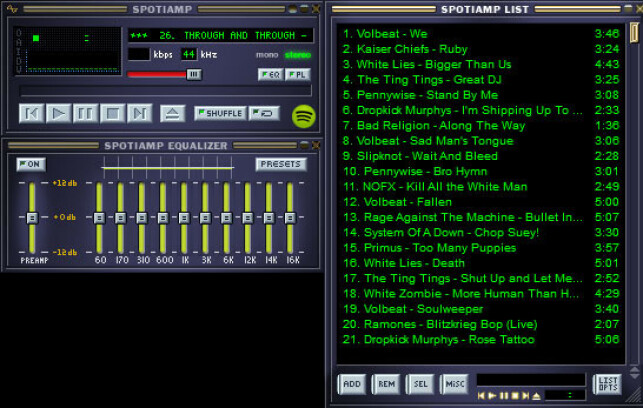Click the 14K band slider handle
This screenshot has width=643, height=408.
(x=269, y=218)
